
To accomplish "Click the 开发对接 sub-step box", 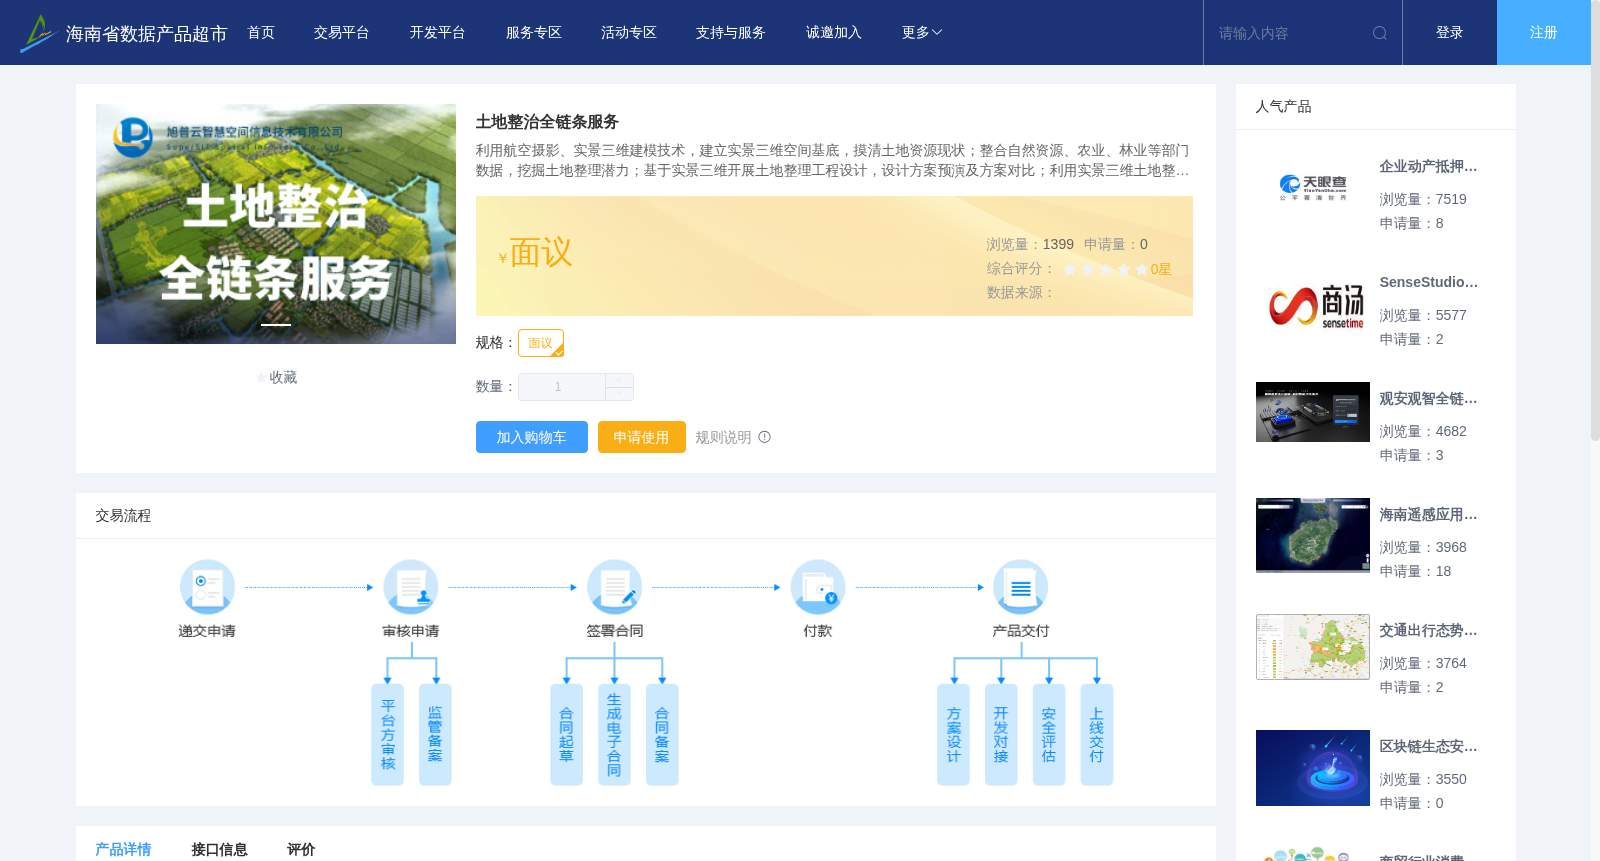I will pyautogui.click(x=1001, y=735).
